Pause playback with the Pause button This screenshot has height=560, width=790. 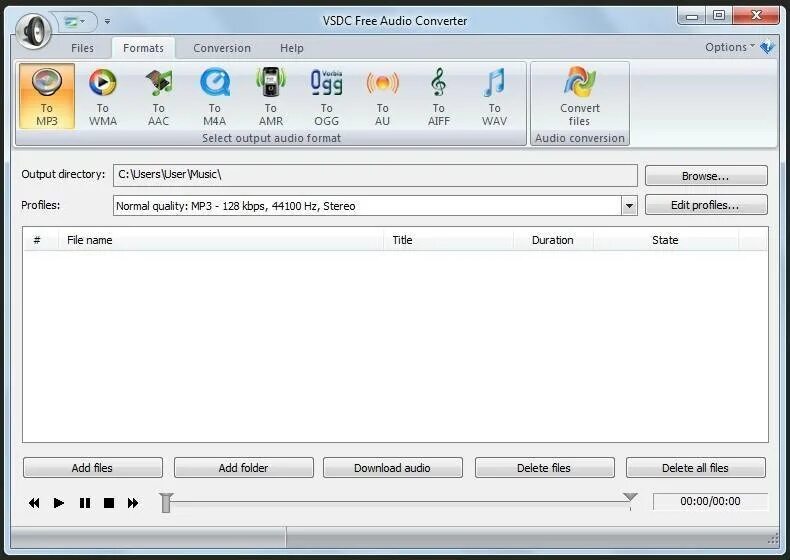click(x=85, y=503)
